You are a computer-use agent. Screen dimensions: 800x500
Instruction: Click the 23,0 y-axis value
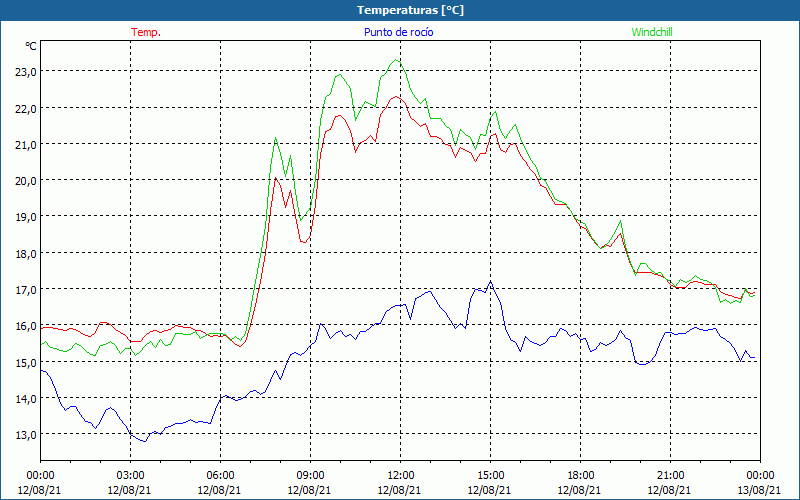[26, 72]
